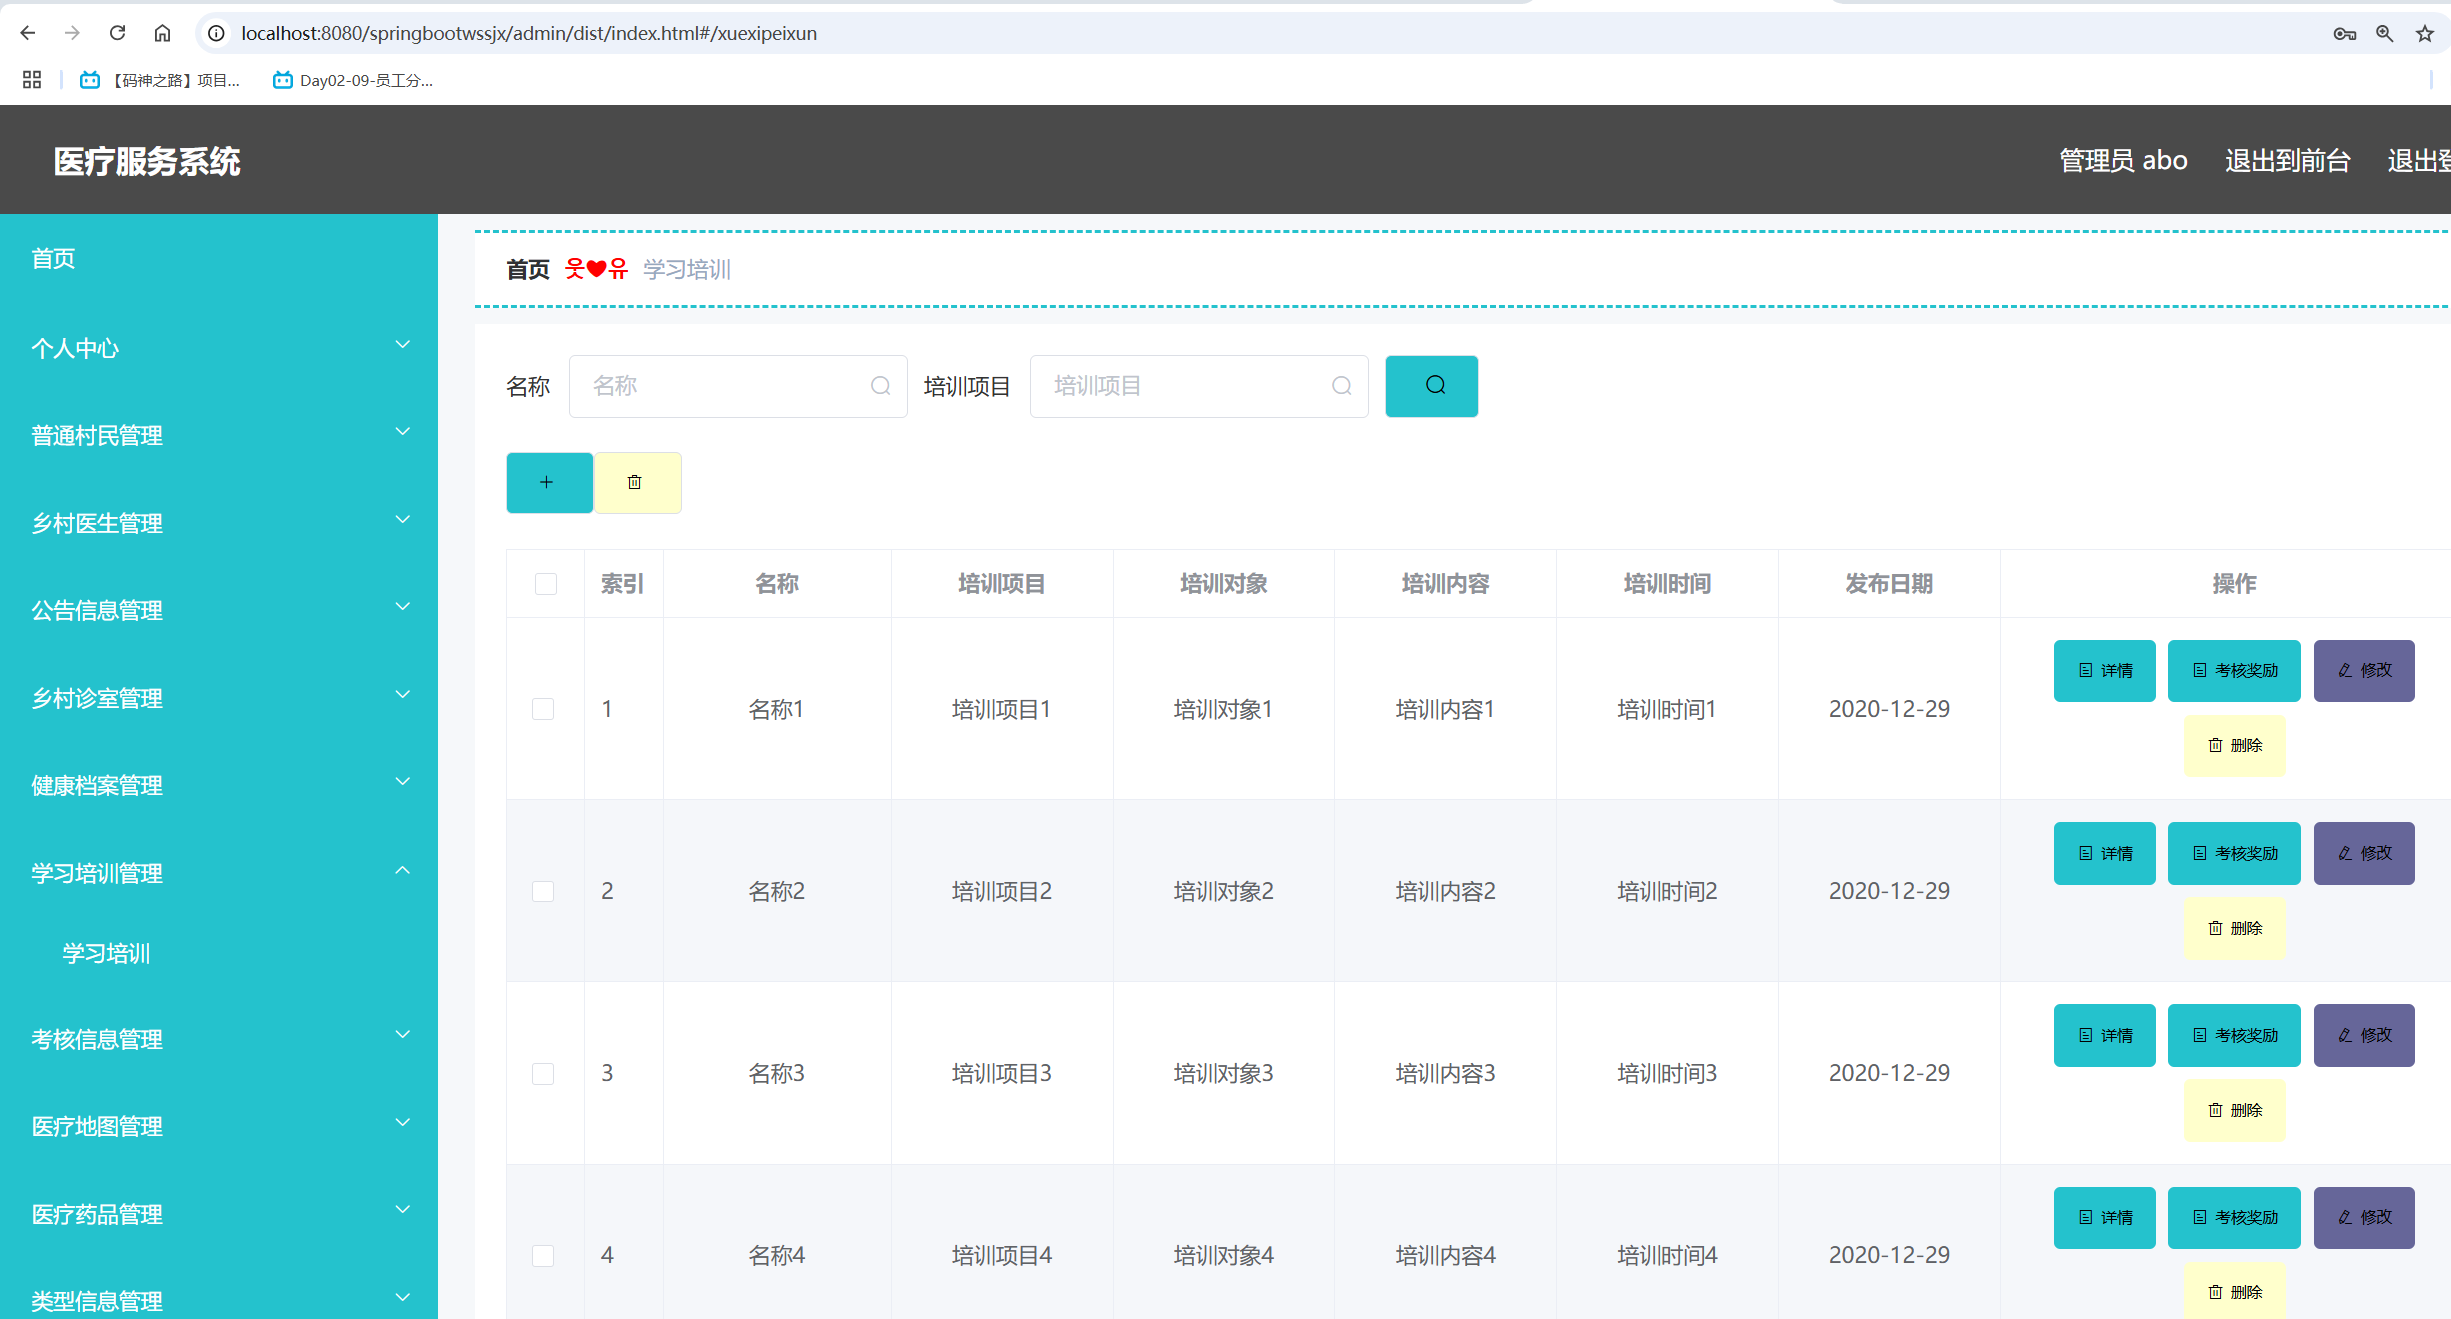Image resolution: width=2451 pixels, height=1319 pixels.
Task: Open 考核奖励 for row 名称4
Action: pos(2234,1218)
